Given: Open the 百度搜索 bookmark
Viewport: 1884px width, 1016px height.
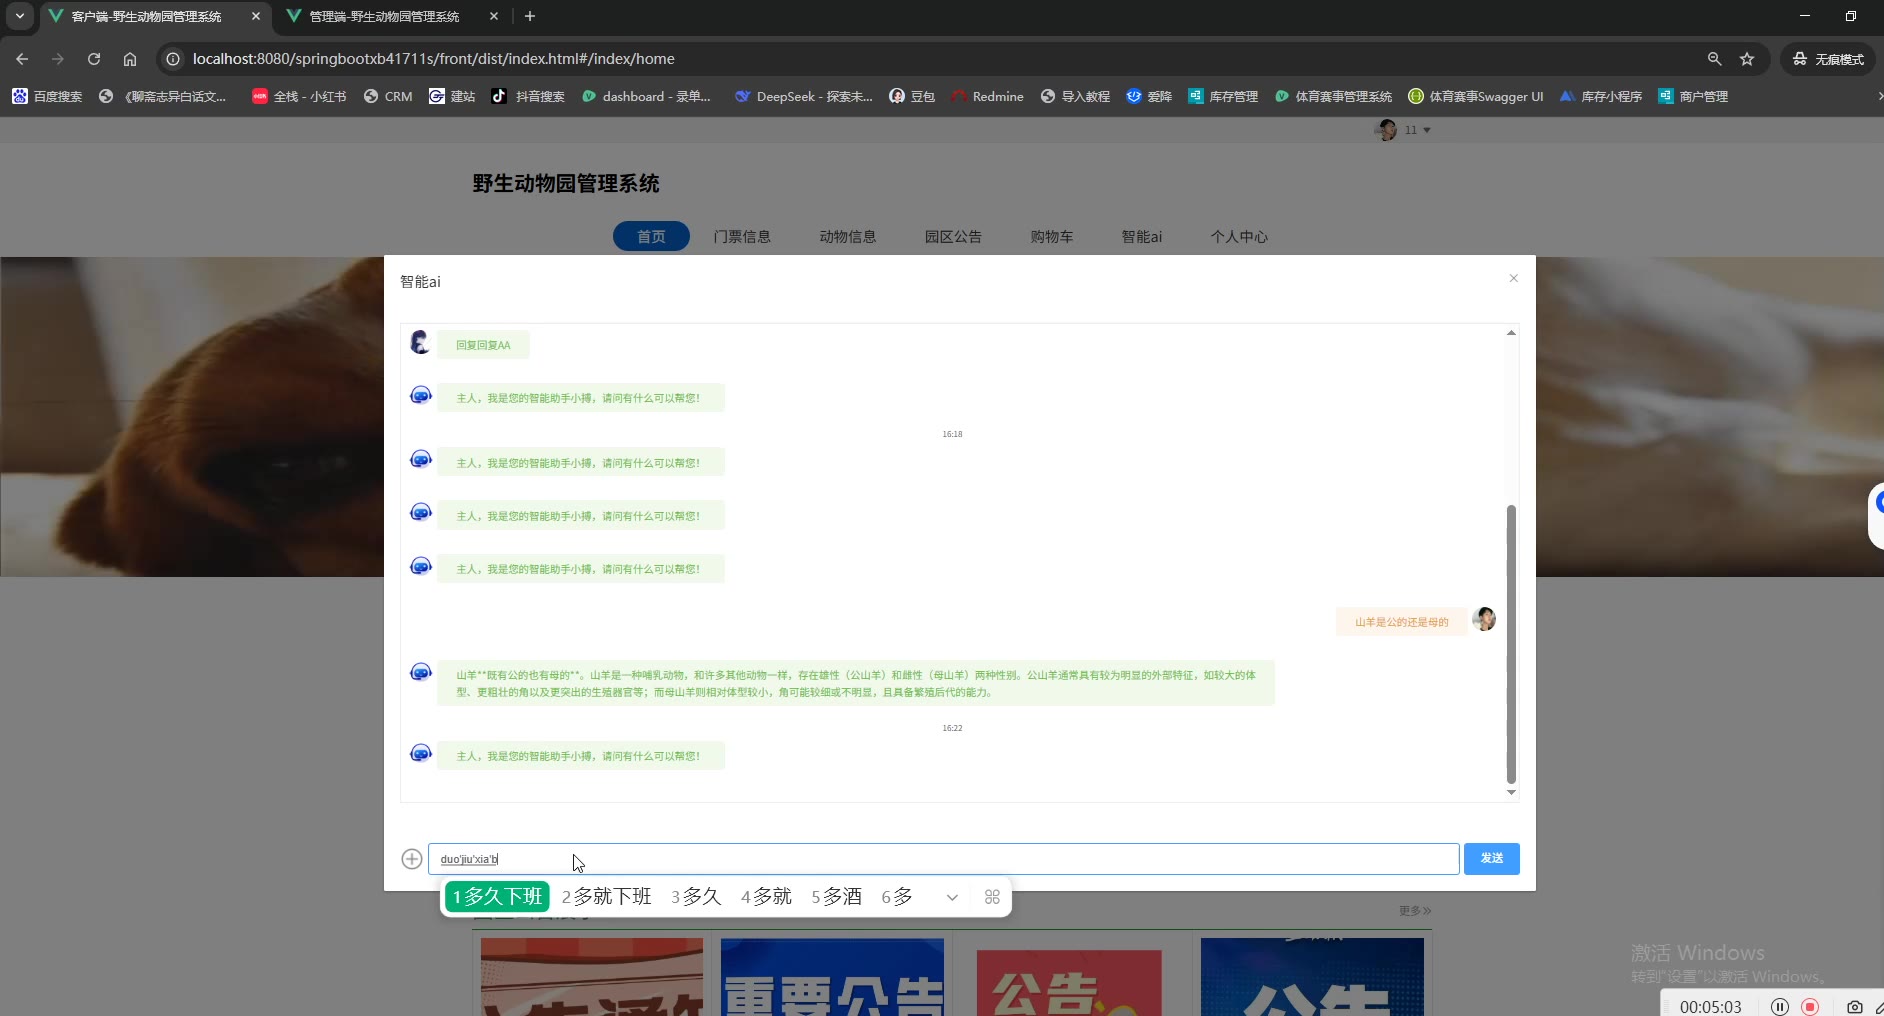Looking at the screenshot, I should coord(48,97).
